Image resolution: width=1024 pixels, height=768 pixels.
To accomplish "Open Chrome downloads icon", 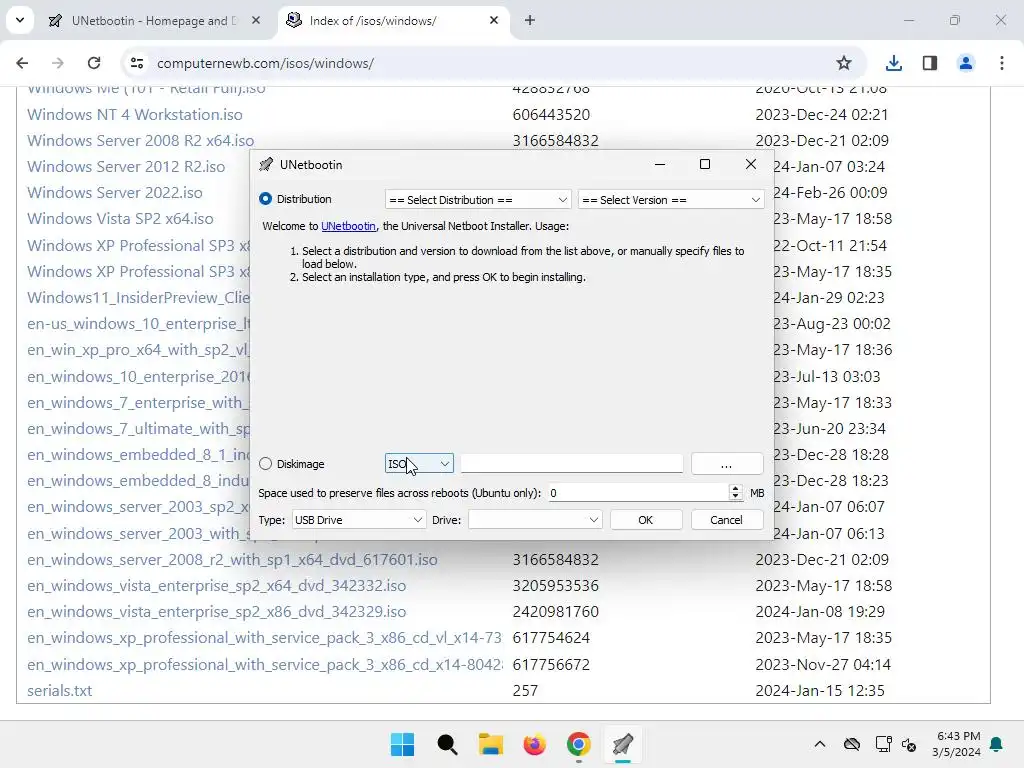I will point(893,63).
